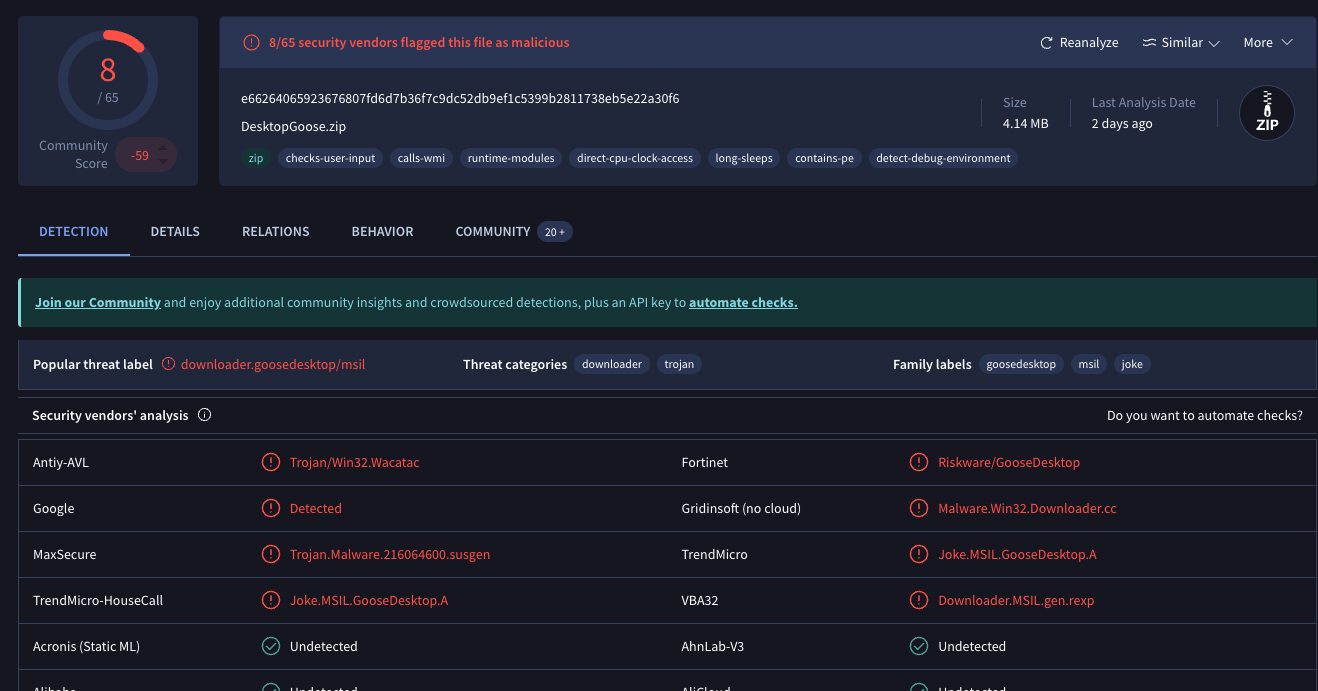The height and width of the screenshot is (691, 1318).
Task: Click the DesktopGoose.zip file name
Action: coord(294,127)
